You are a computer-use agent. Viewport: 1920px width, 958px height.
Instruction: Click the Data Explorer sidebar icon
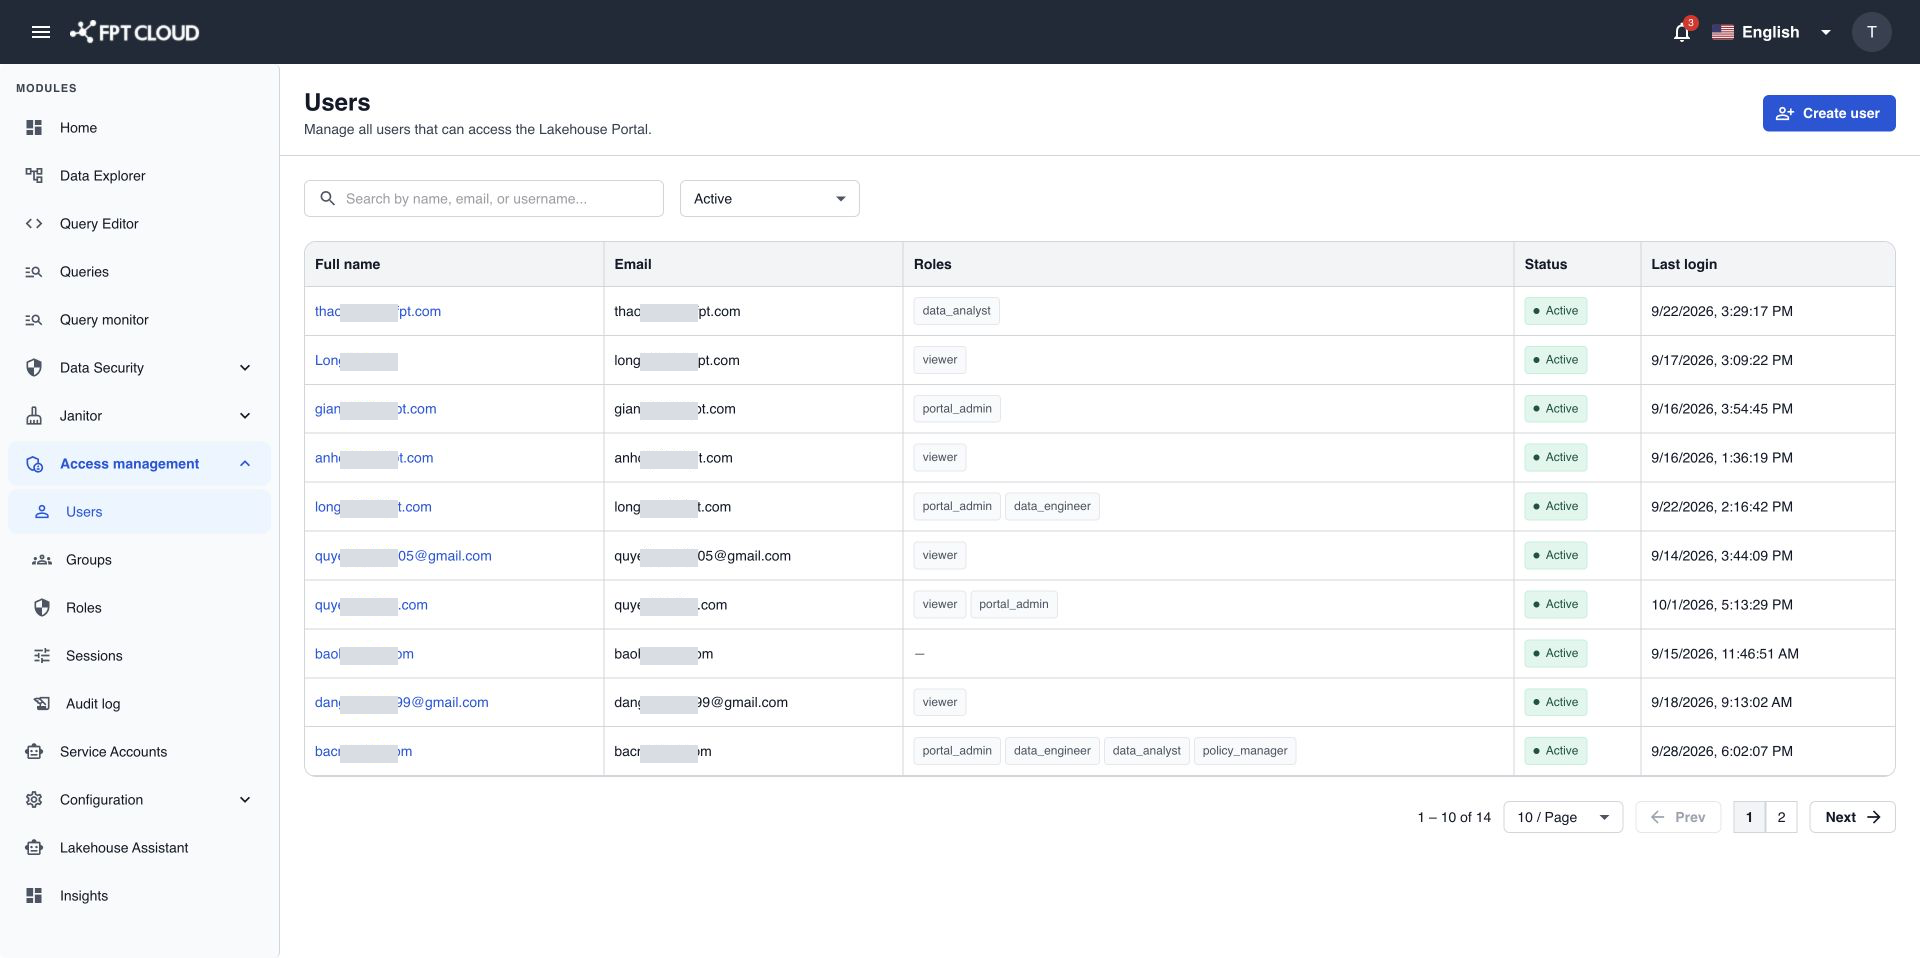click(x=34, y=176)
